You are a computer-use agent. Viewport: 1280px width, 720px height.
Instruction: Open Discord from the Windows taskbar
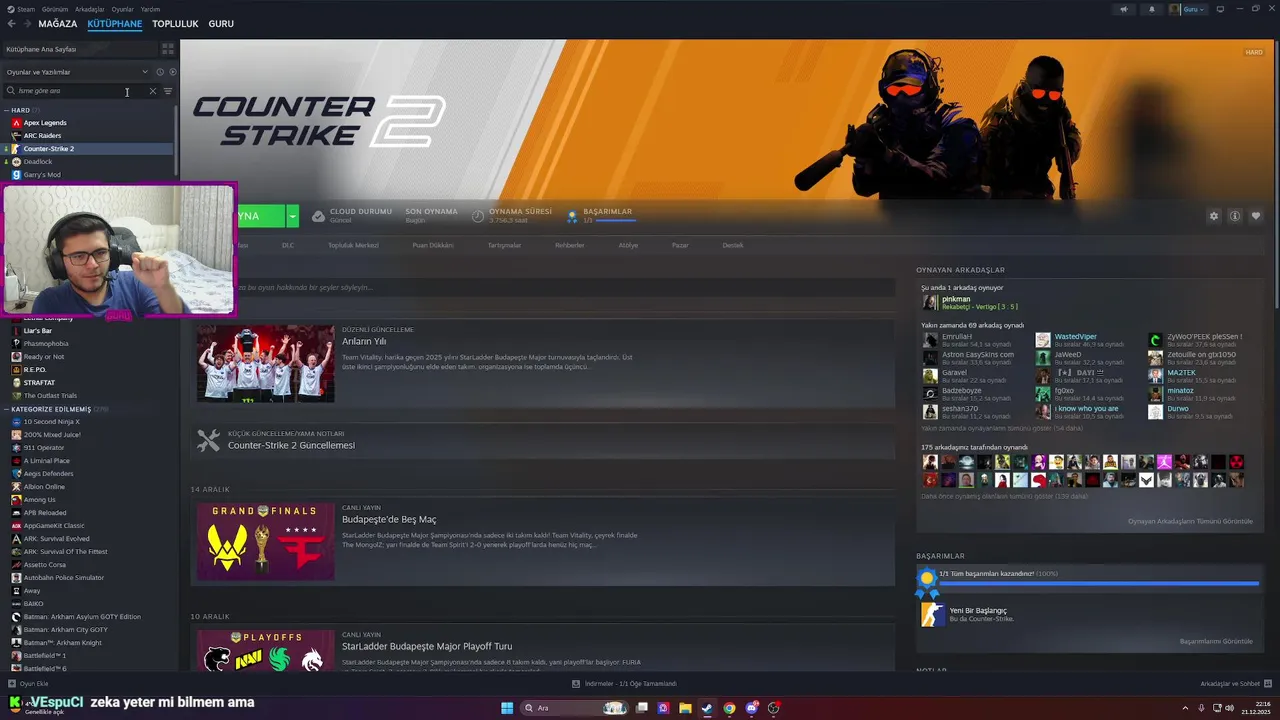point(751,708)
